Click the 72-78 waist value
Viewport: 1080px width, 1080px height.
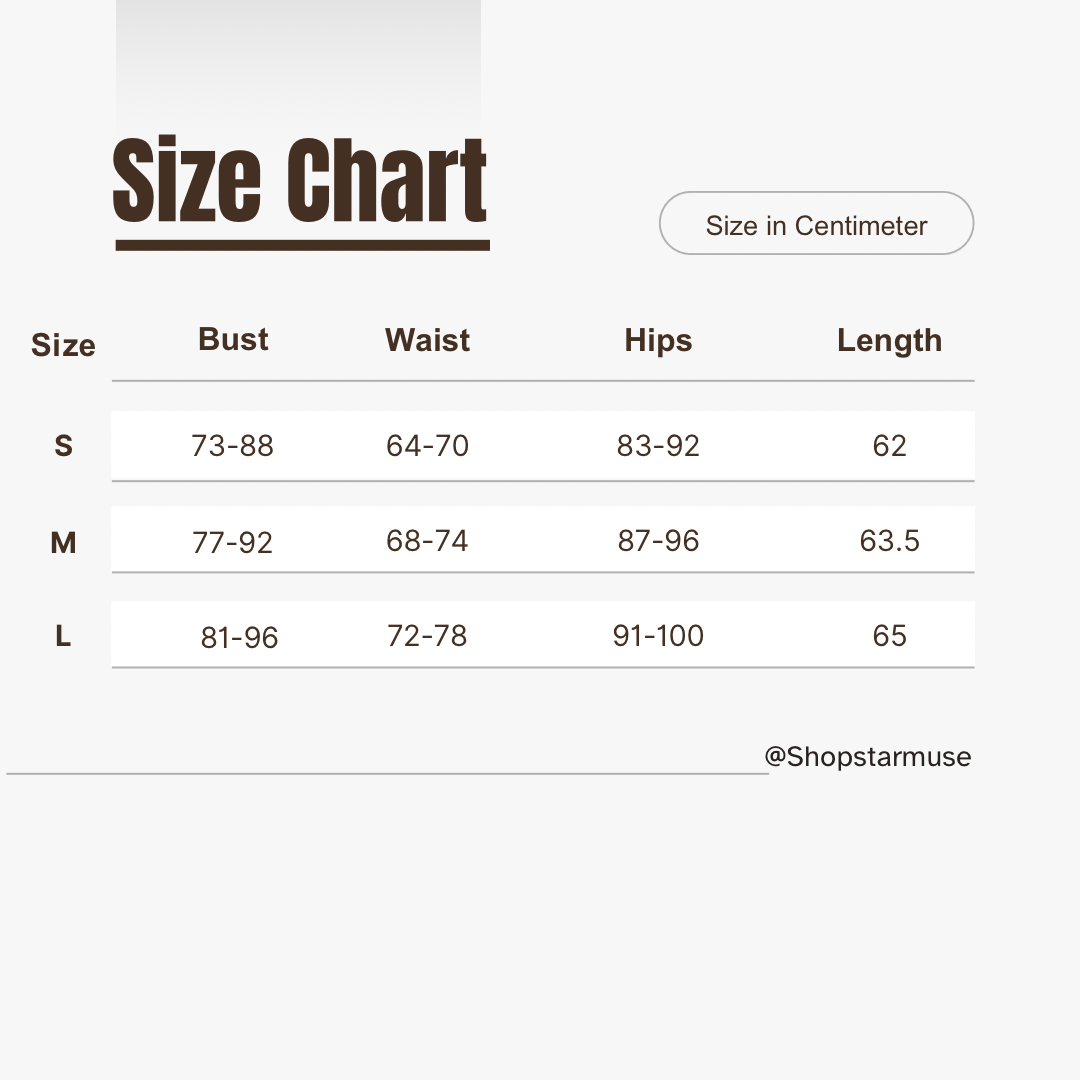pos(427,636)
